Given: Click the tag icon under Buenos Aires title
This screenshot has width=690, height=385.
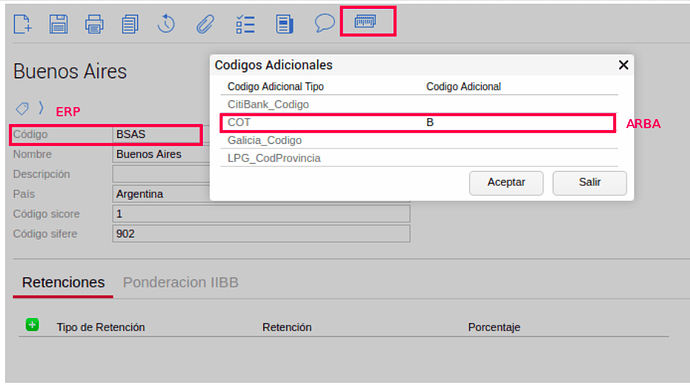Looking at the screenshot, I should point(22,108).
